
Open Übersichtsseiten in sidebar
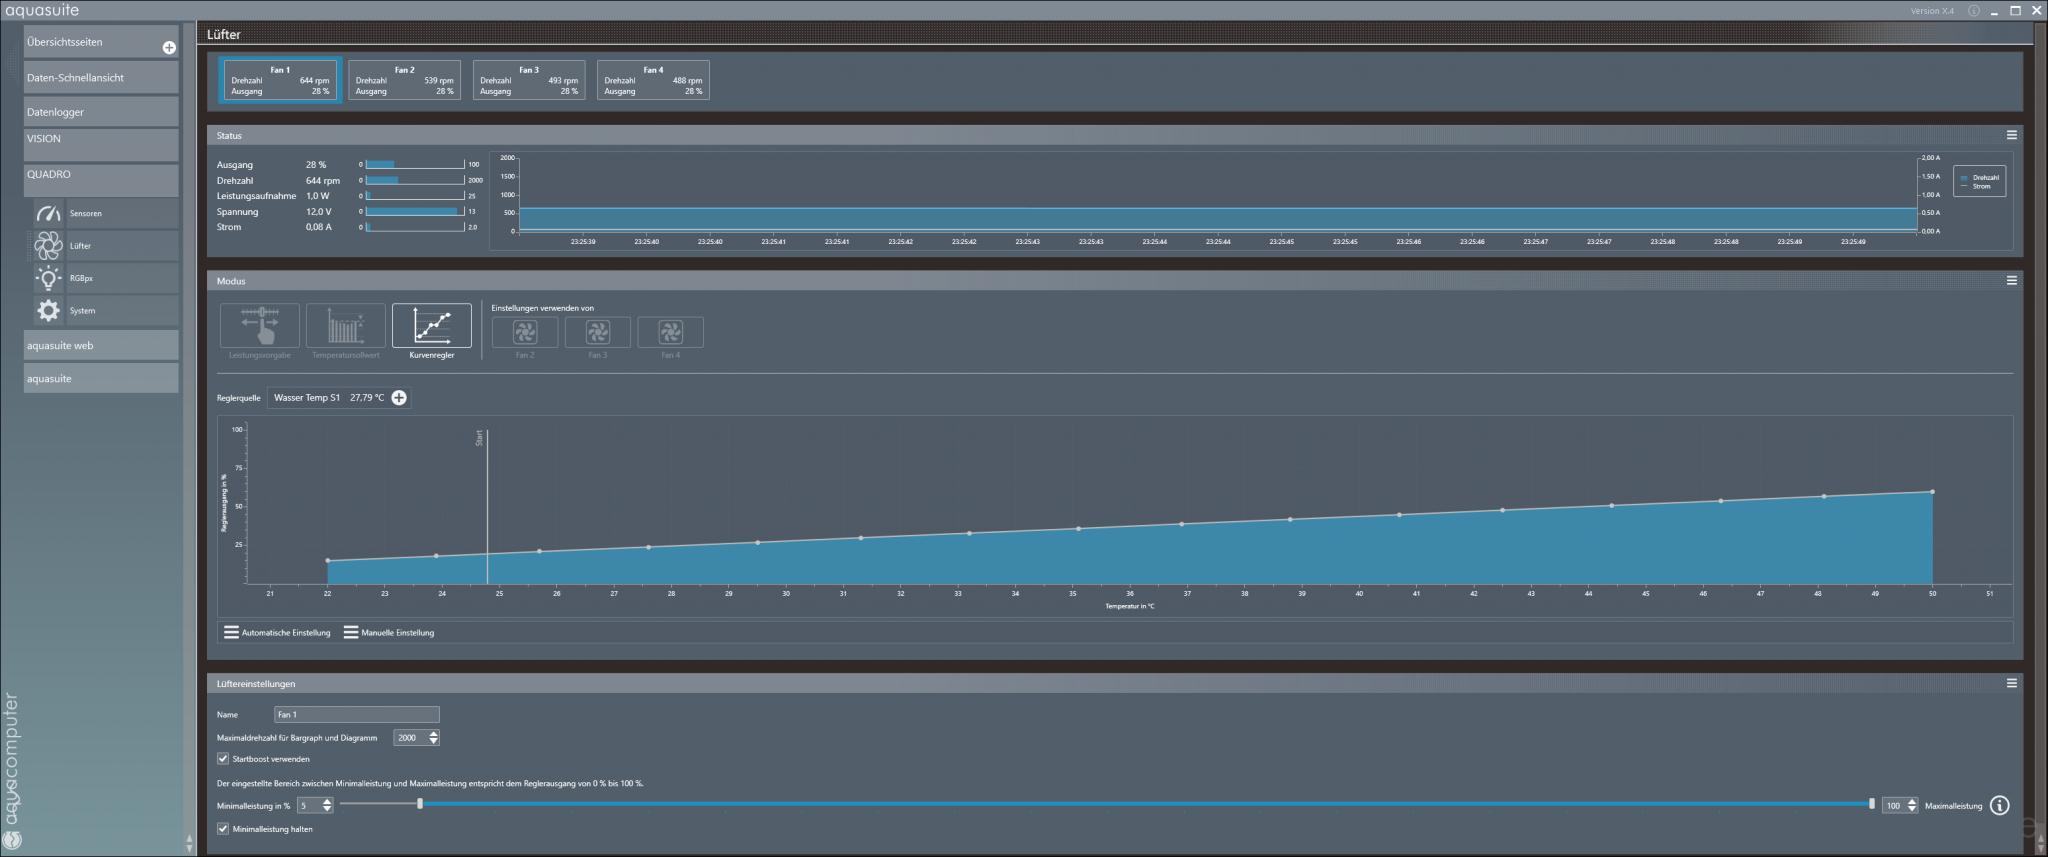pyautogui.click(x=101, y=42)
